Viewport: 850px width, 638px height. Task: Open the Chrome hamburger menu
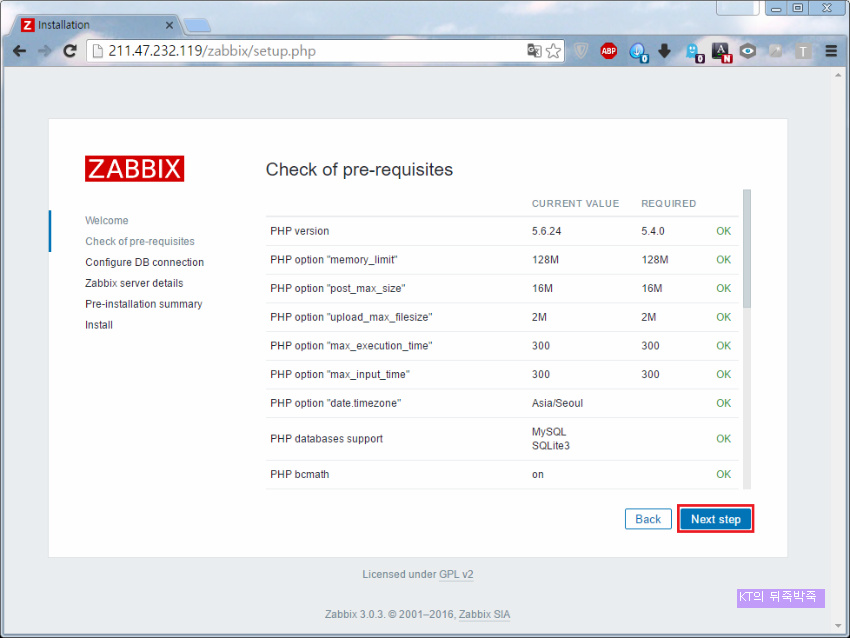[x=831, y=51]
